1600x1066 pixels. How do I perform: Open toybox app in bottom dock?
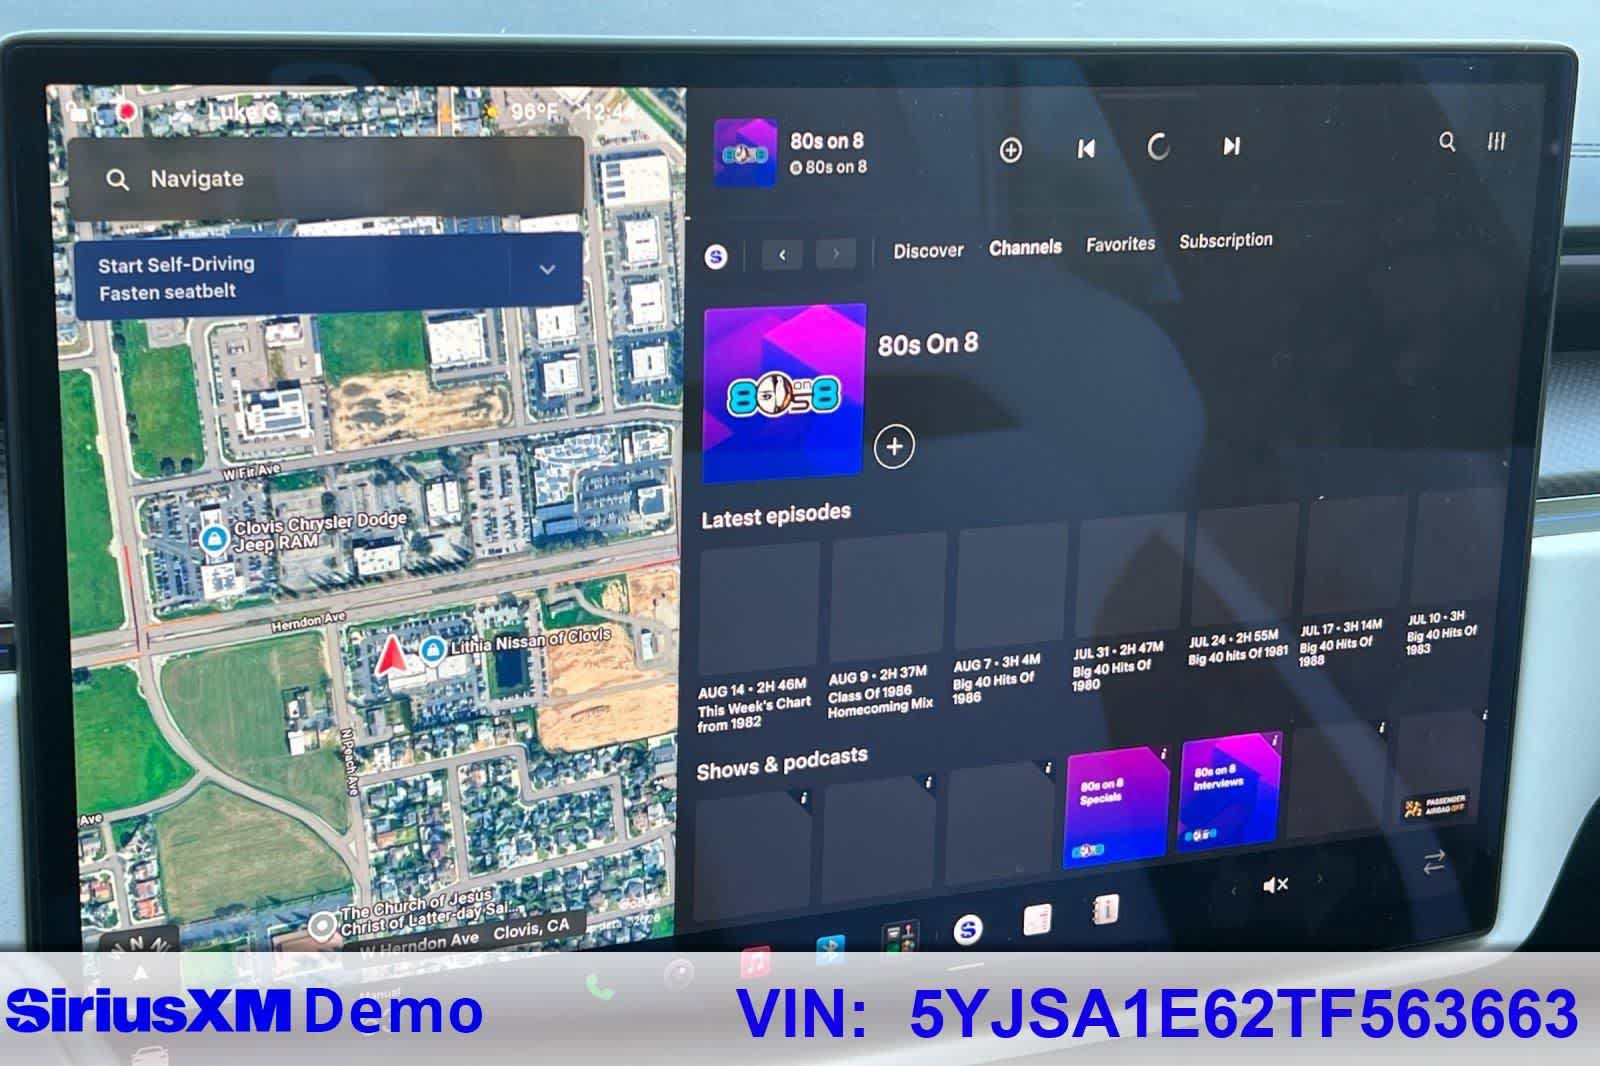(x=898, y=940)
